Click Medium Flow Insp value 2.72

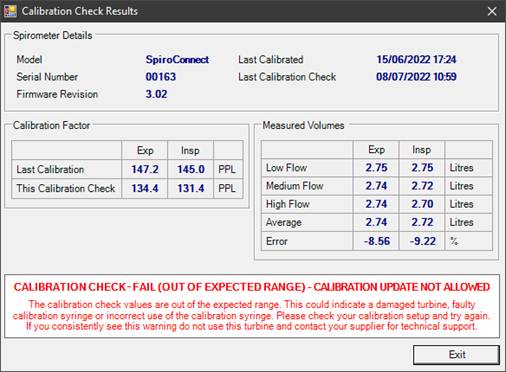422,186
